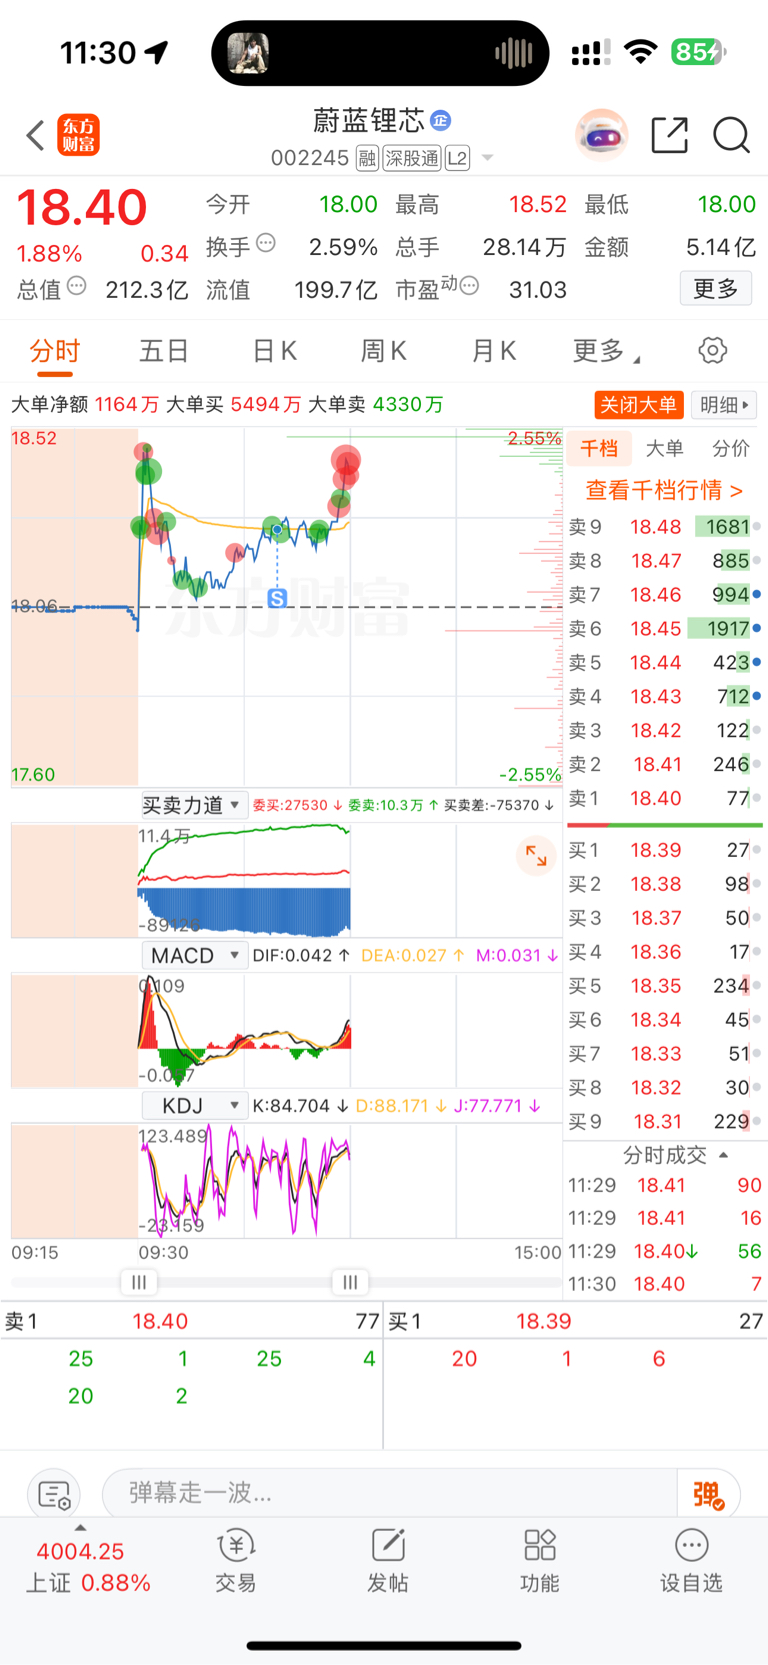Open the robot assistant avatar icon
The width and height of the screenshot is (768, 1665).
[x=601, y=135]
